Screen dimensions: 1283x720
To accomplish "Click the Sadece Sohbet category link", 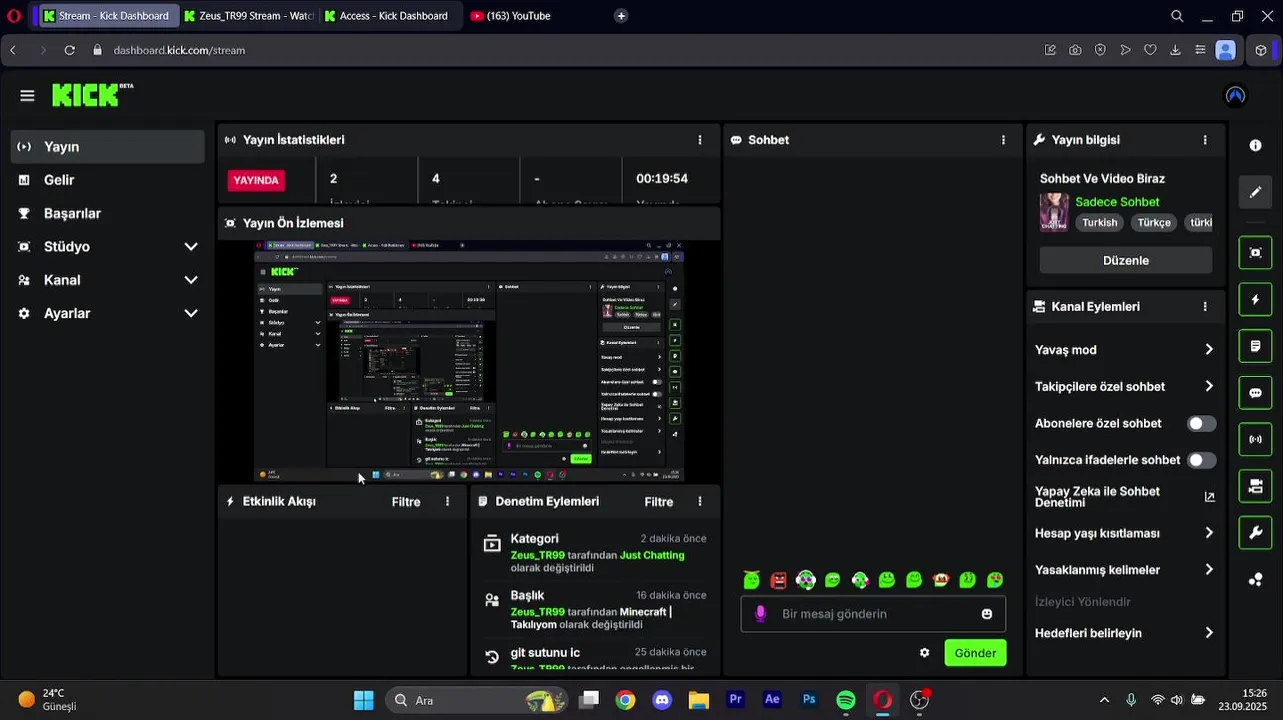I will pos(1117,202).
